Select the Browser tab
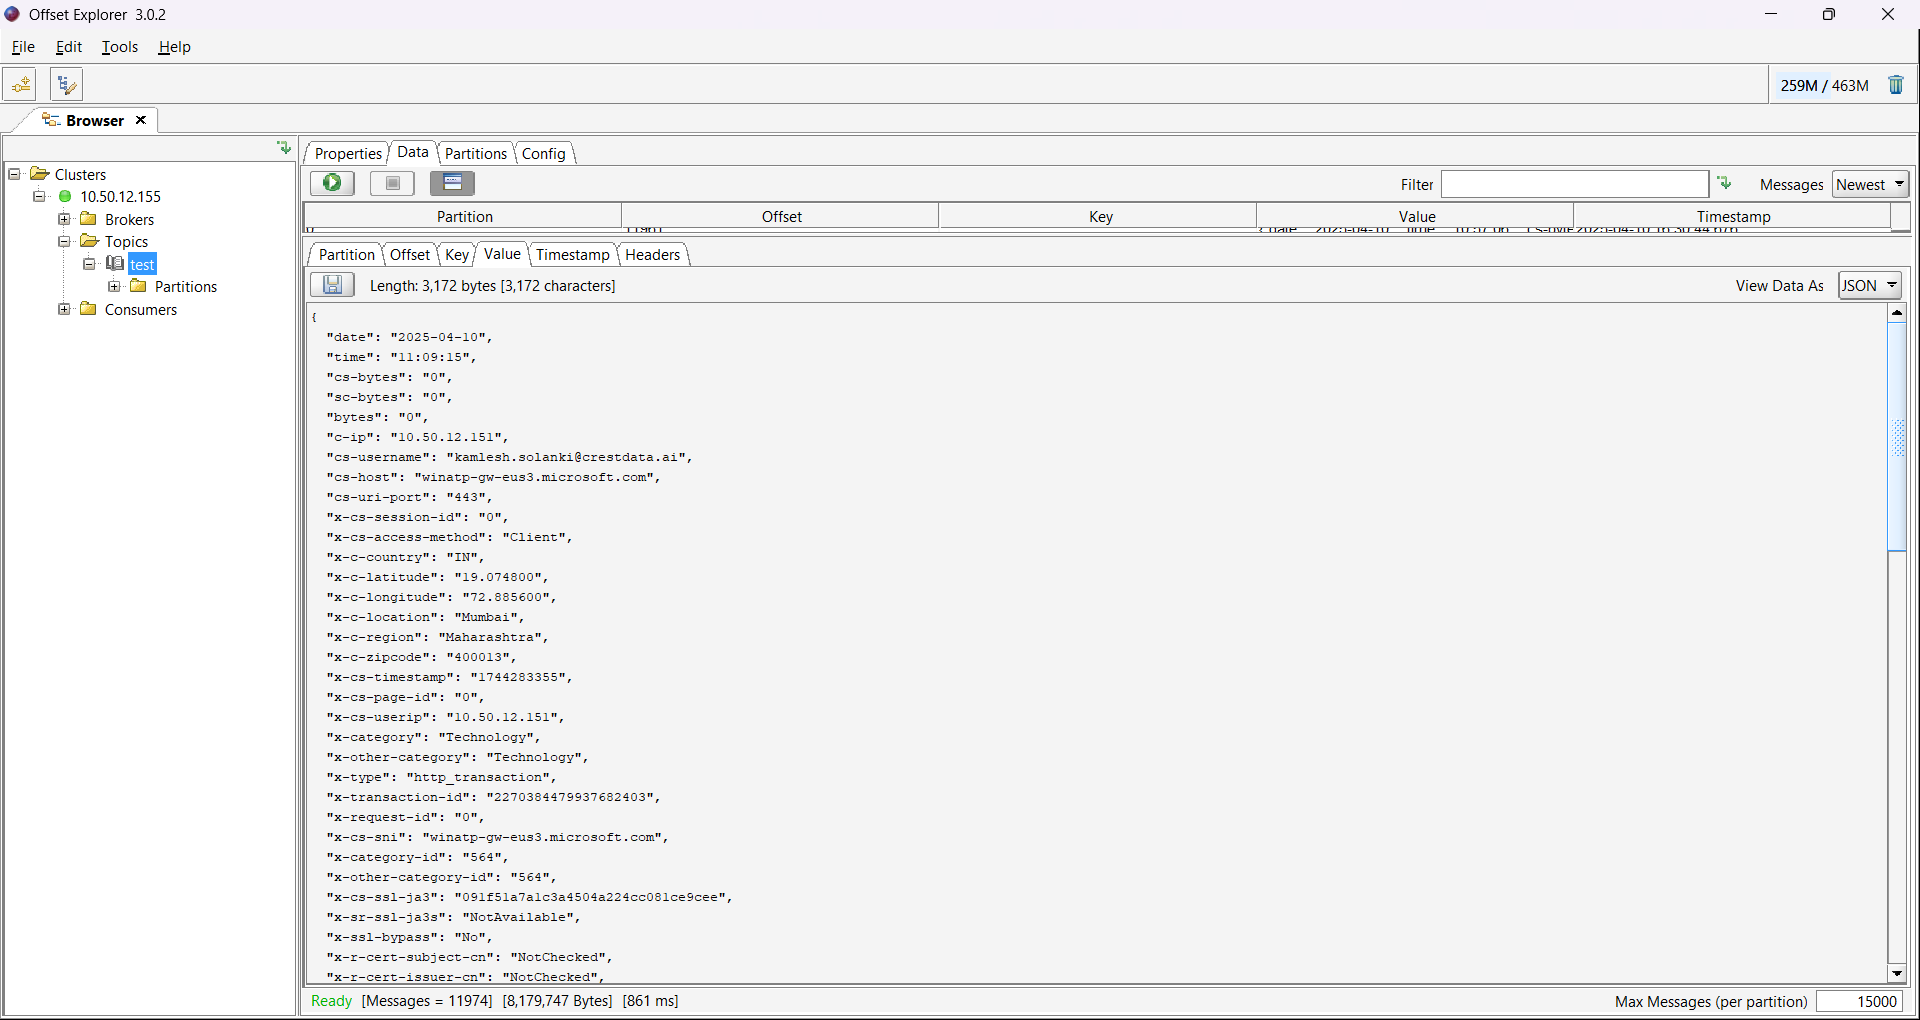Image resolution: width=1920 pixels, height=1020 pixels. (95, 120)
